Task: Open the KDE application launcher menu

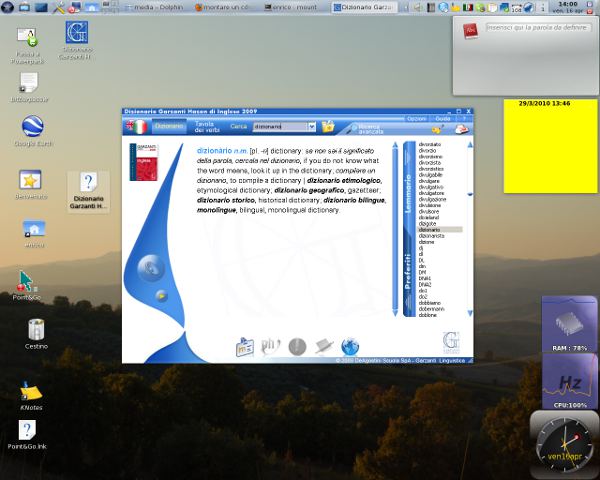Action: 7,7
